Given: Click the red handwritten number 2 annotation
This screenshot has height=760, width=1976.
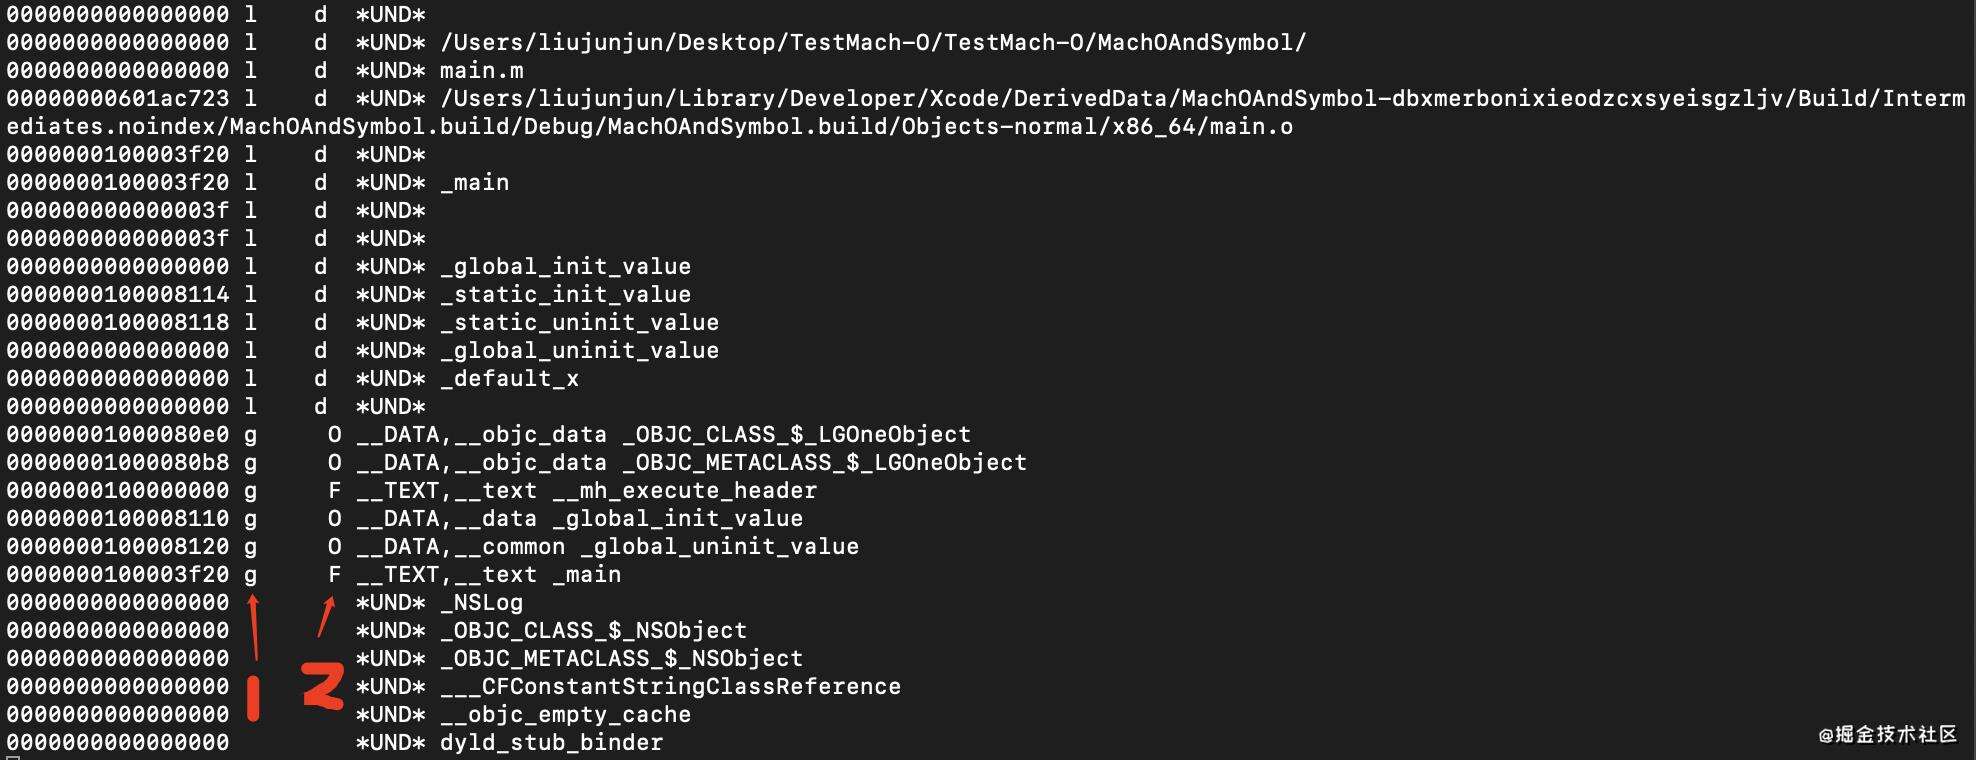Looking at the screenshot, I should coord(323,687).
